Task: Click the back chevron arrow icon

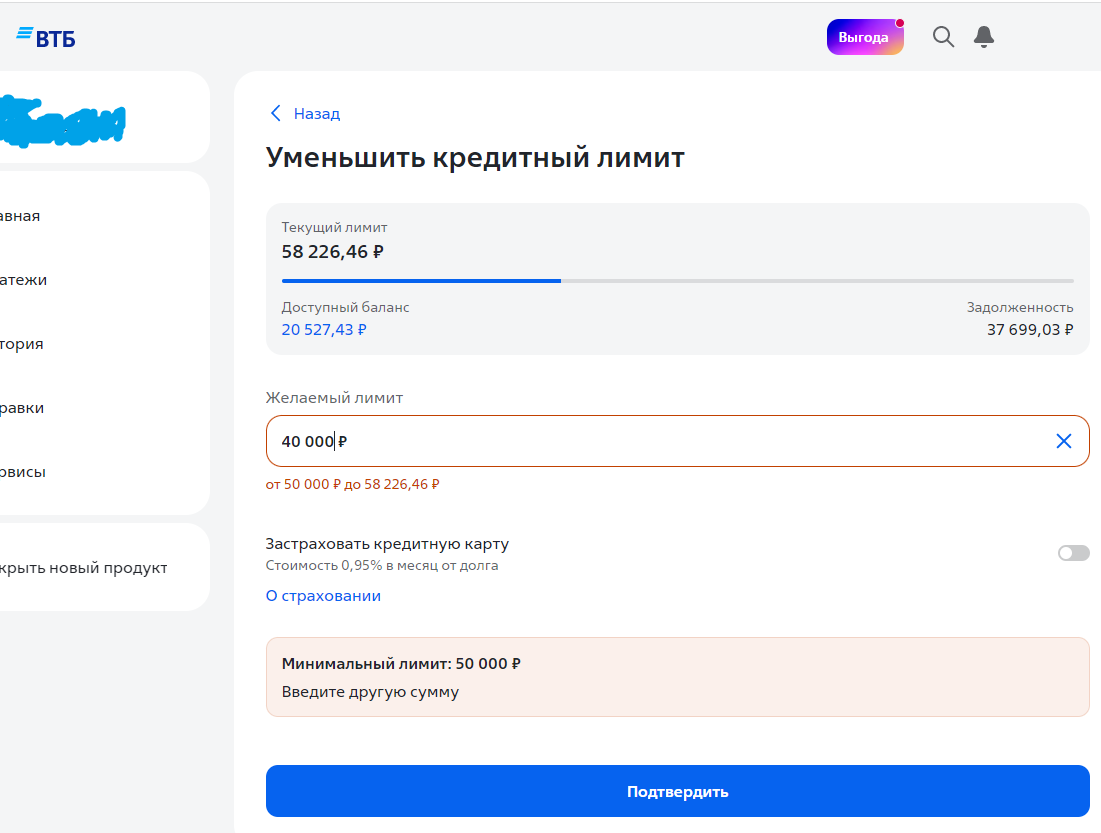Action: pyautogui.click(x=276, y=114)
